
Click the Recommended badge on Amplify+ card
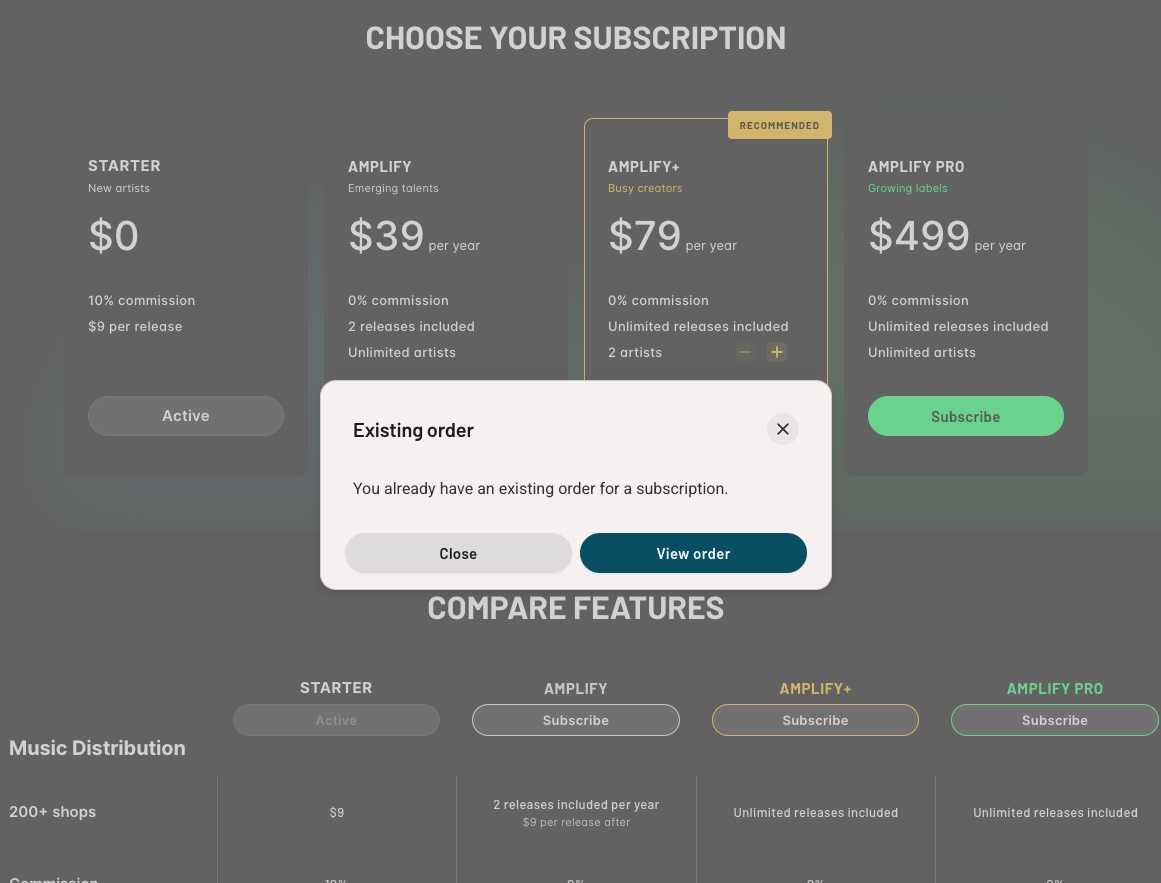pyautogui.click(x=780, y=125)
